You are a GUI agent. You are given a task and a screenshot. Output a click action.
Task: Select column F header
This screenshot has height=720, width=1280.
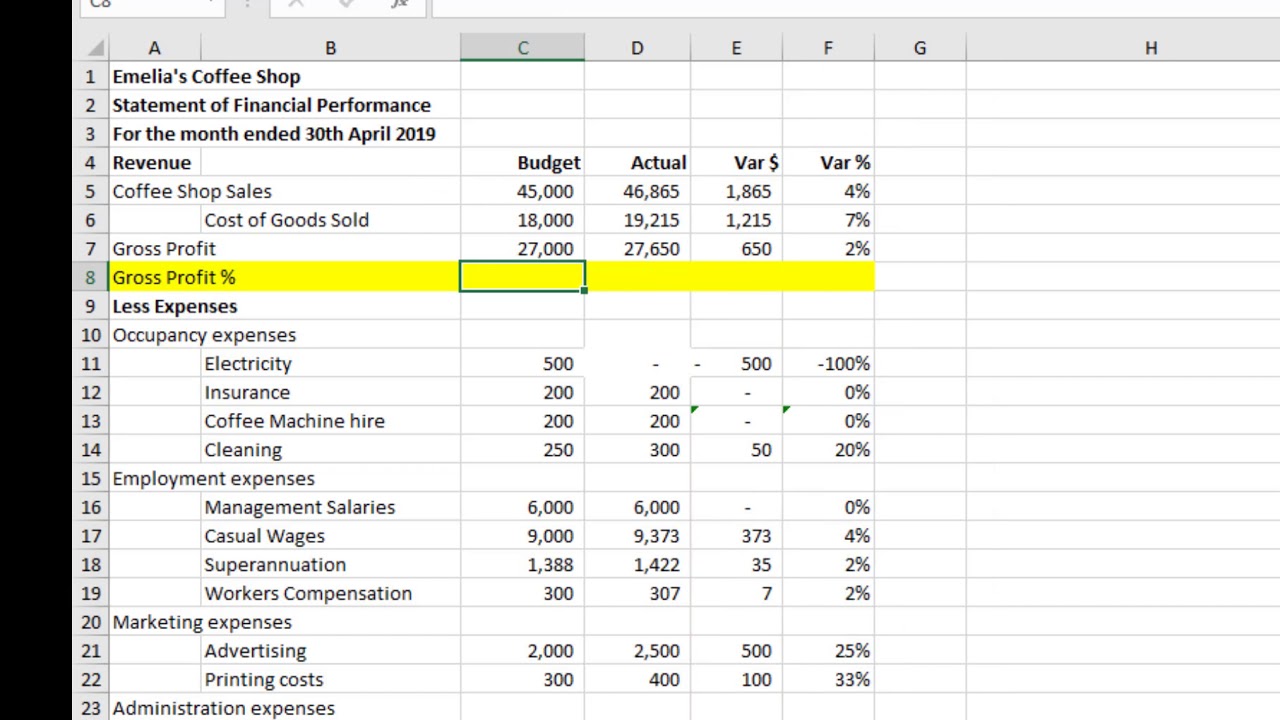point(828,48)
